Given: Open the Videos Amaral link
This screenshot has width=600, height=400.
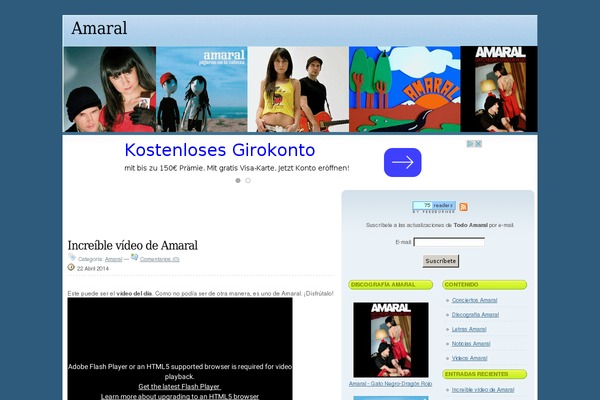Looking at the screenshot, I should coord(470,358).
